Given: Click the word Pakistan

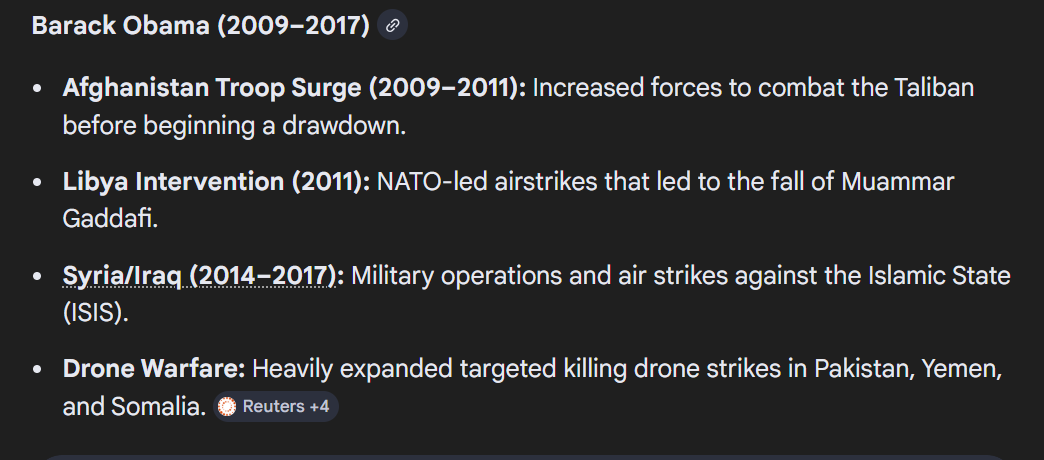Looking at the screenshot, I should point(858,369).
